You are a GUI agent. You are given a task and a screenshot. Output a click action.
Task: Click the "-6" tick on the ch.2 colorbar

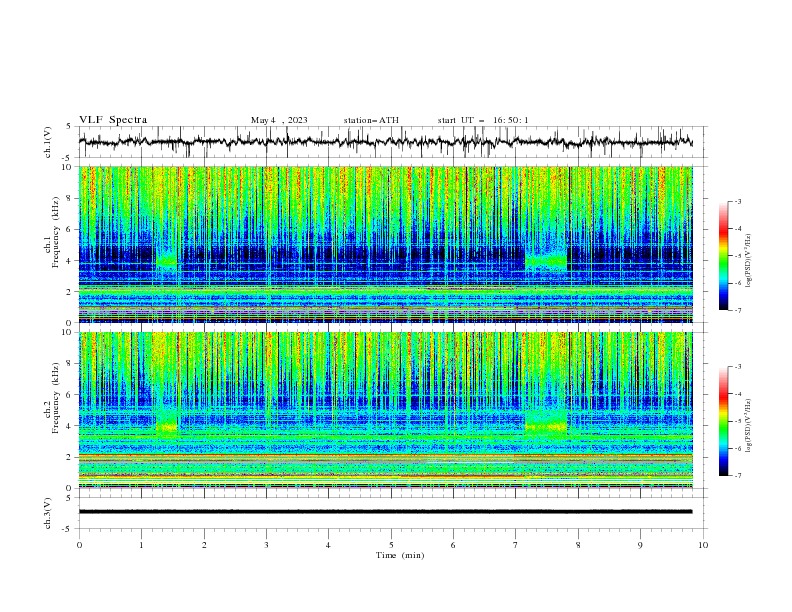pos(738,448)
